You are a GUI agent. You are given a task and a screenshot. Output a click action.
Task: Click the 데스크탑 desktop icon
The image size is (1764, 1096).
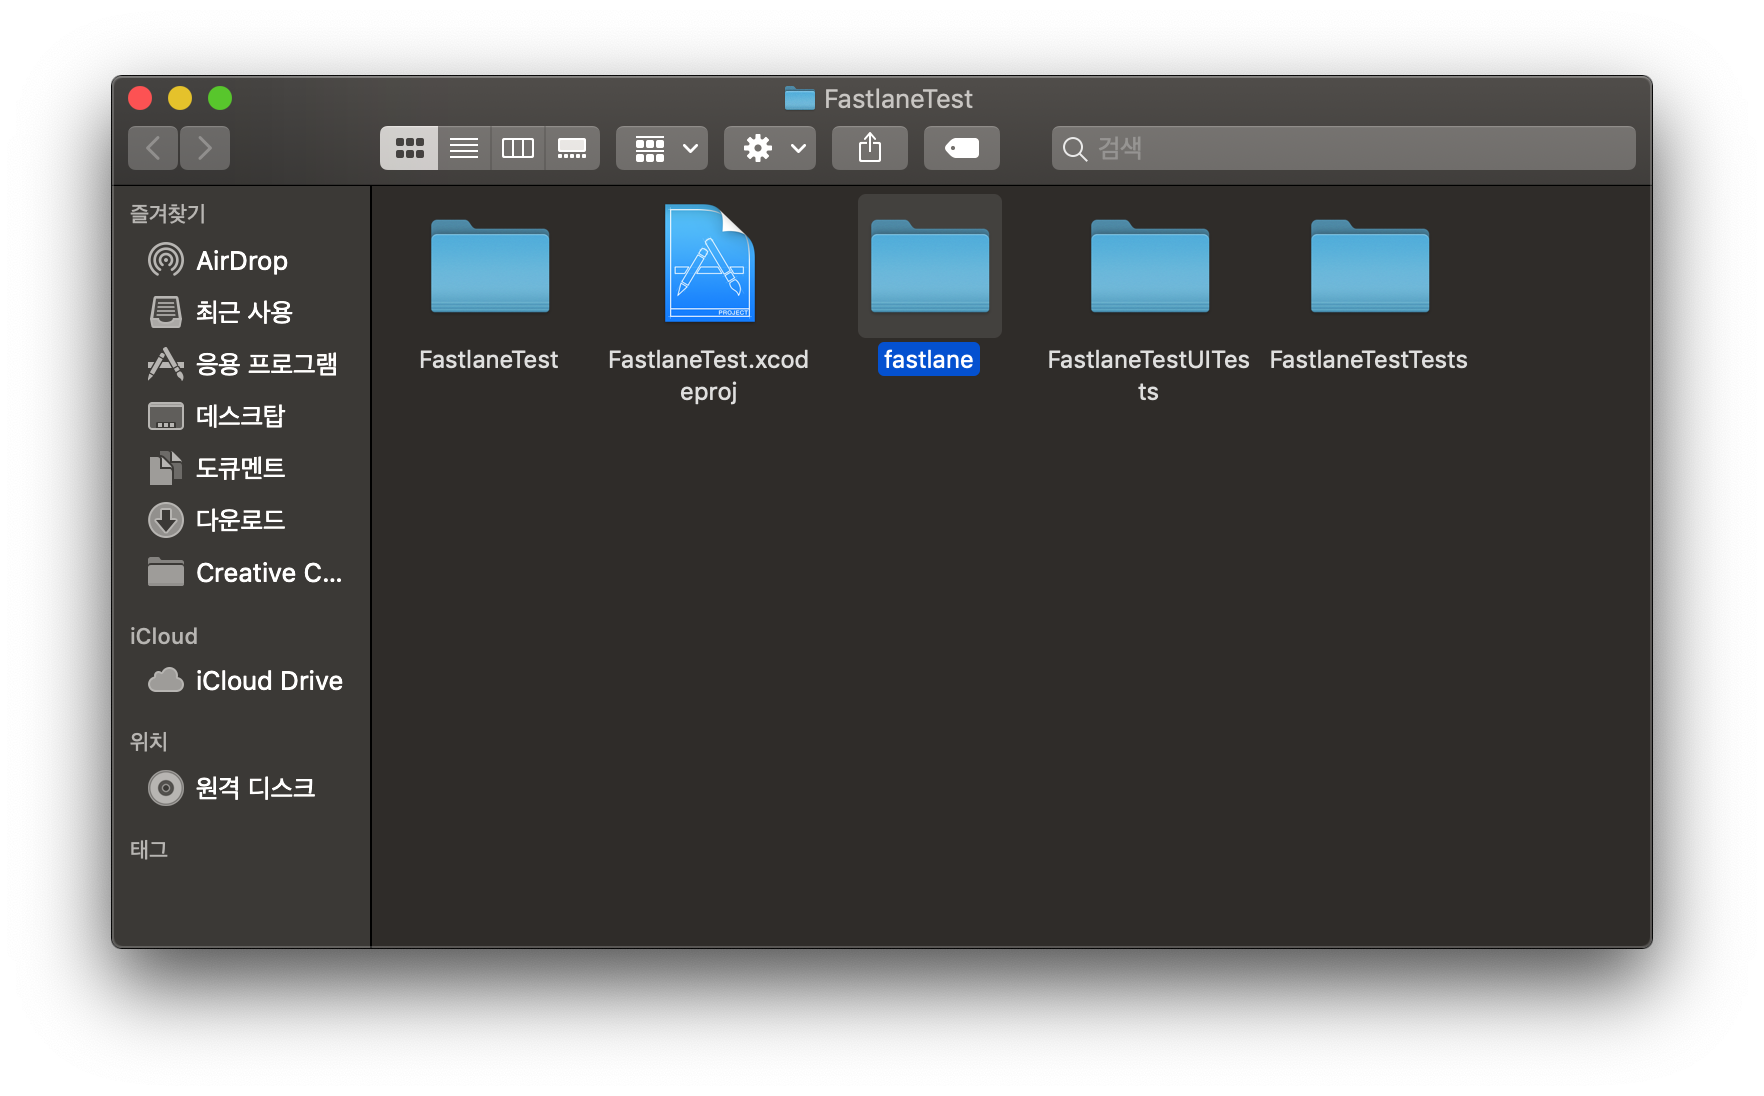[166, 416]
